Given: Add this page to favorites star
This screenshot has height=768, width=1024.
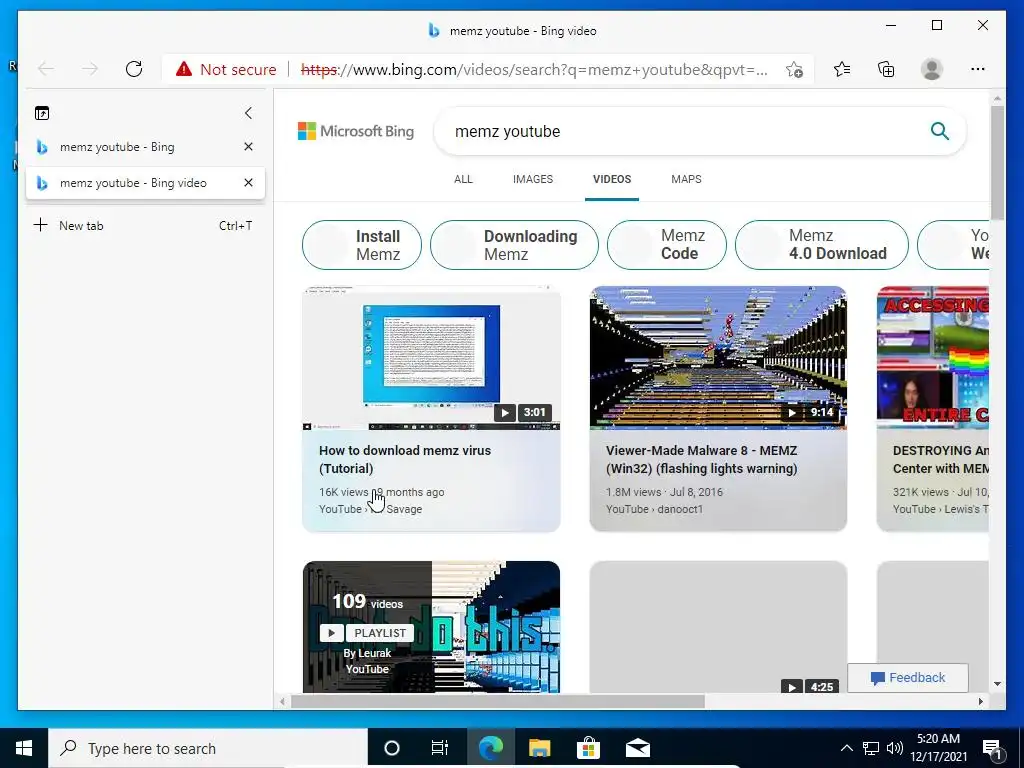Looking at the screenshot, I should pos(794,69).
